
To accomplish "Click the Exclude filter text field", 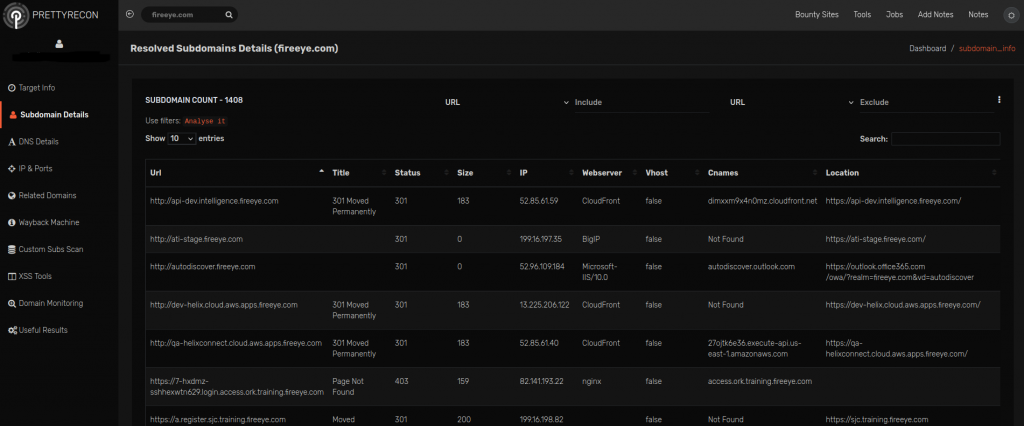I will (927, 103).
